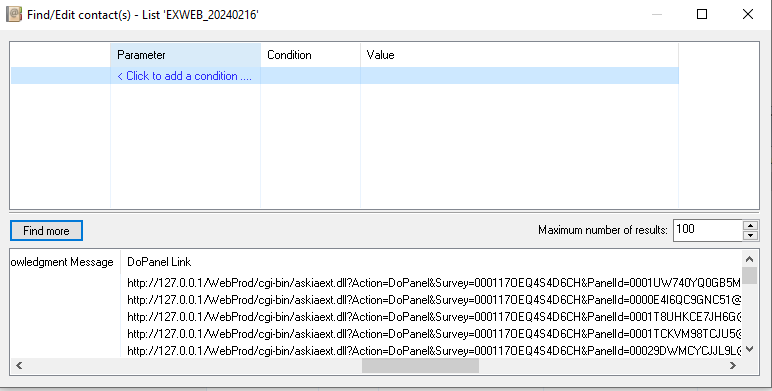Select the Condition column header
Image resolution: width=772 pixels, height=391 pixels.
pyautogui.click(x=311, y=55)
